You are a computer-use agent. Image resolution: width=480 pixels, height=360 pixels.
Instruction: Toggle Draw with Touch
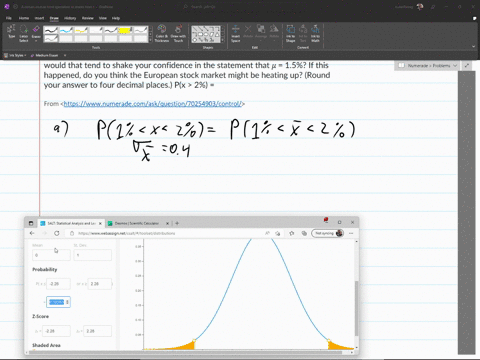coord(178,33)
